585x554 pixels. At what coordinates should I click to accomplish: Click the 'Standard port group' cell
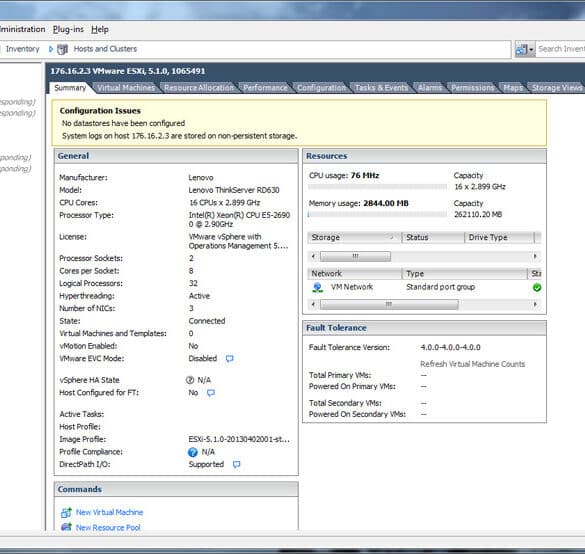point(441,287)
